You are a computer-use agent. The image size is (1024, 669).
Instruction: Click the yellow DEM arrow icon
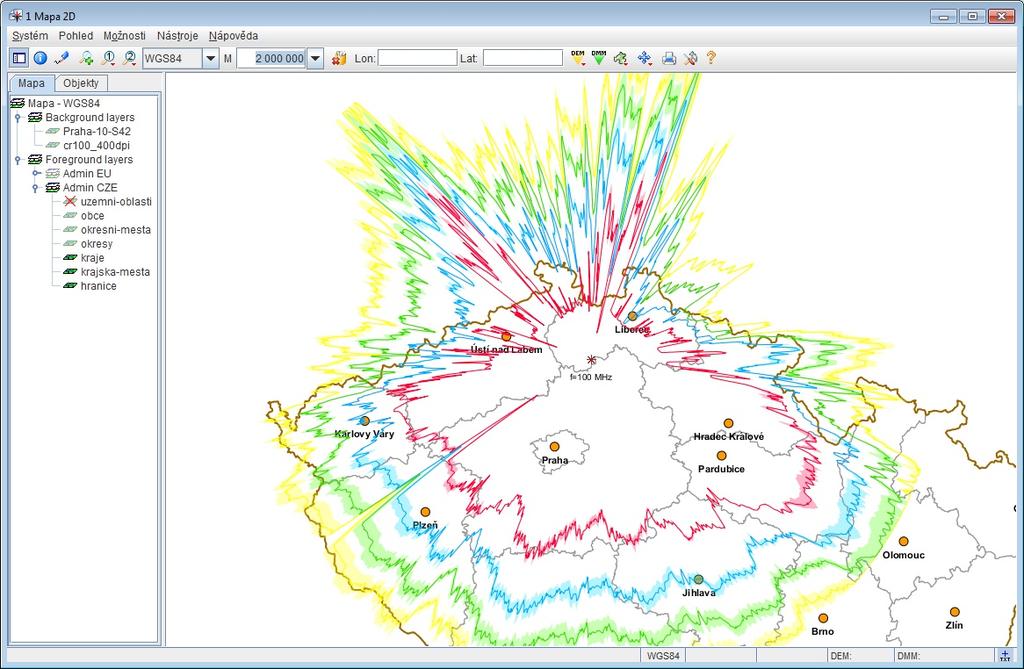578,57
